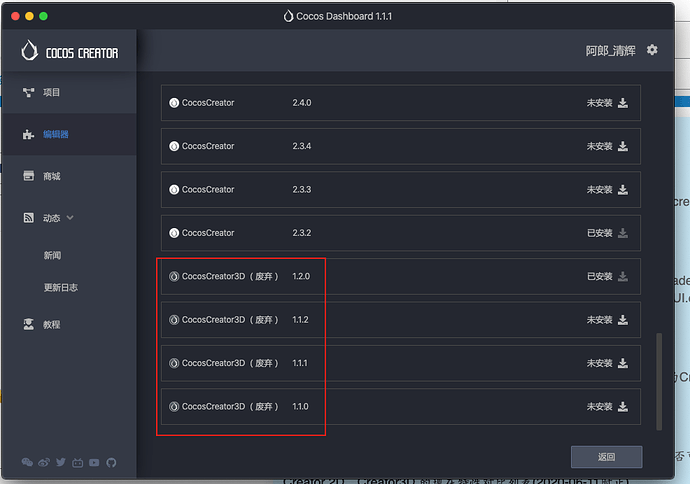Collapse the 动态 menu chevron

tap(70, 217)
